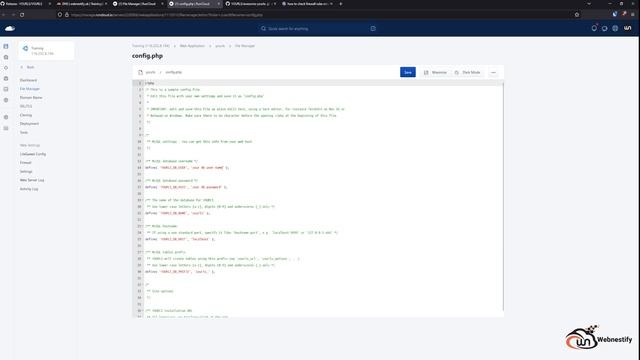
Task: Click the second icon in left rail
Action: point(6,57)
